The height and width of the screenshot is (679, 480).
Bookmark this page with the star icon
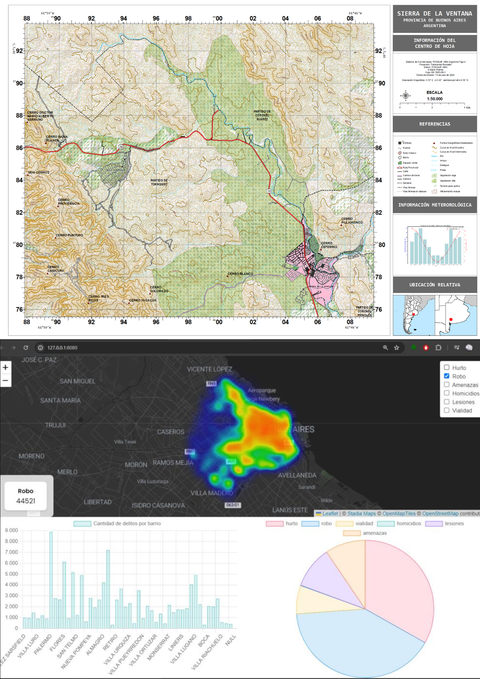396,347
